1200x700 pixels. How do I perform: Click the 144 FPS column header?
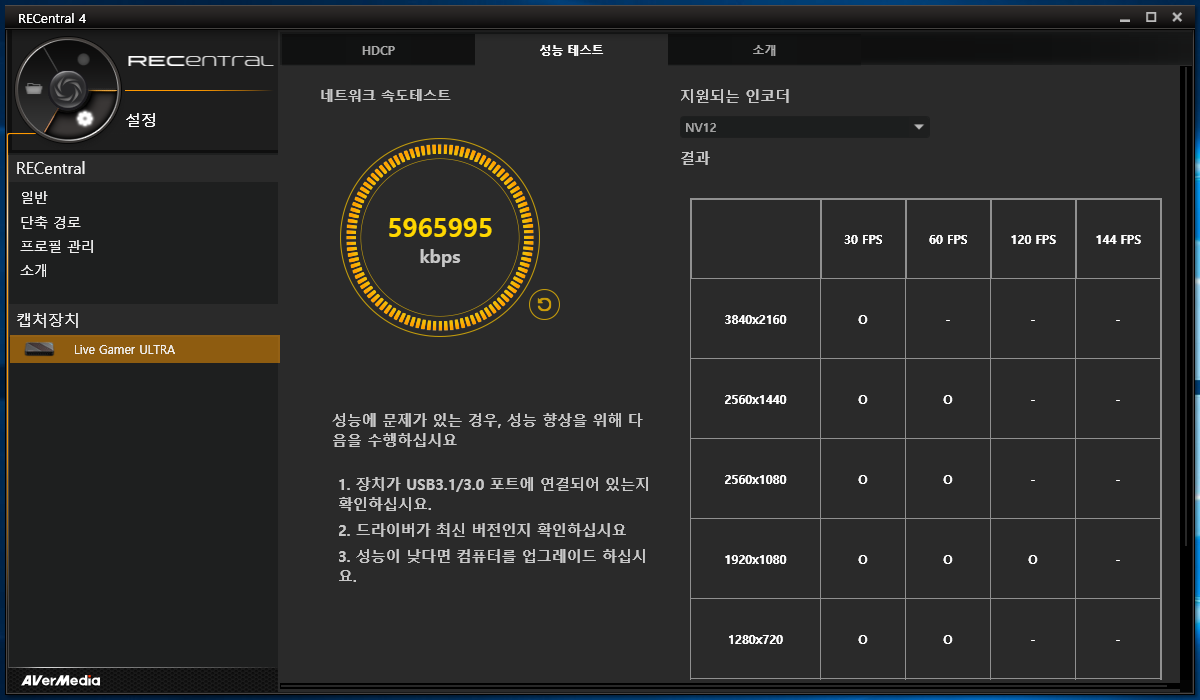1118,239
